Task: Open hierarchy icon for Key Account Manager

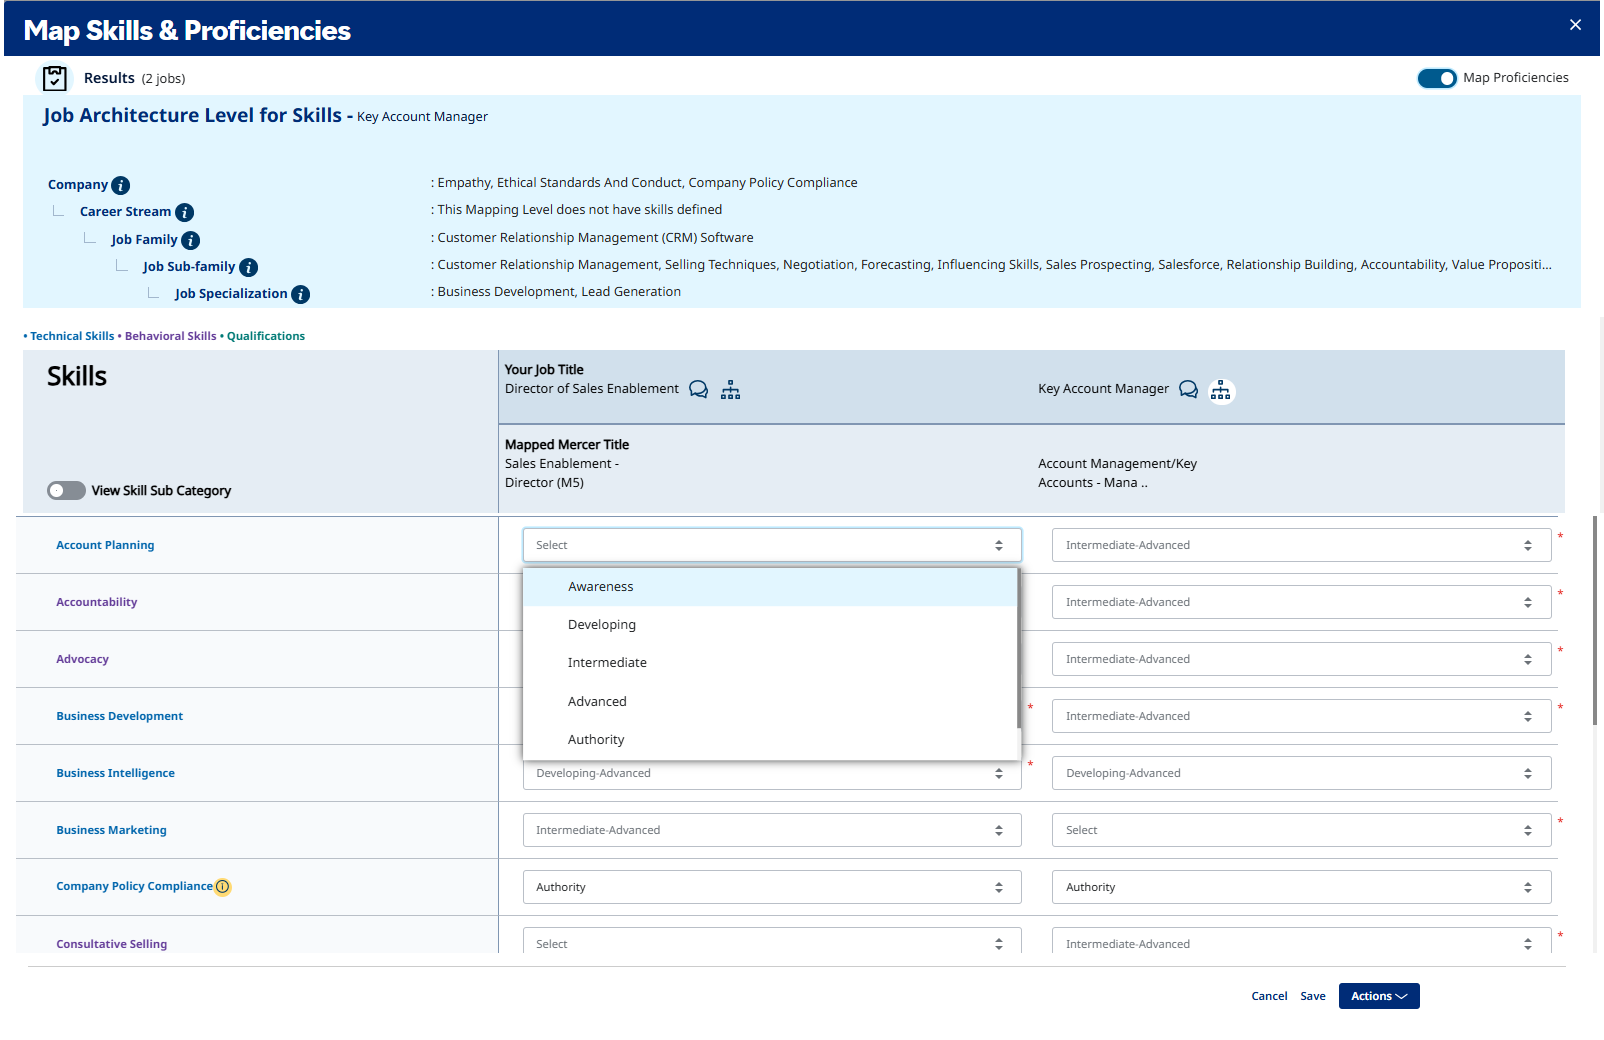Action: (1221, 390)
